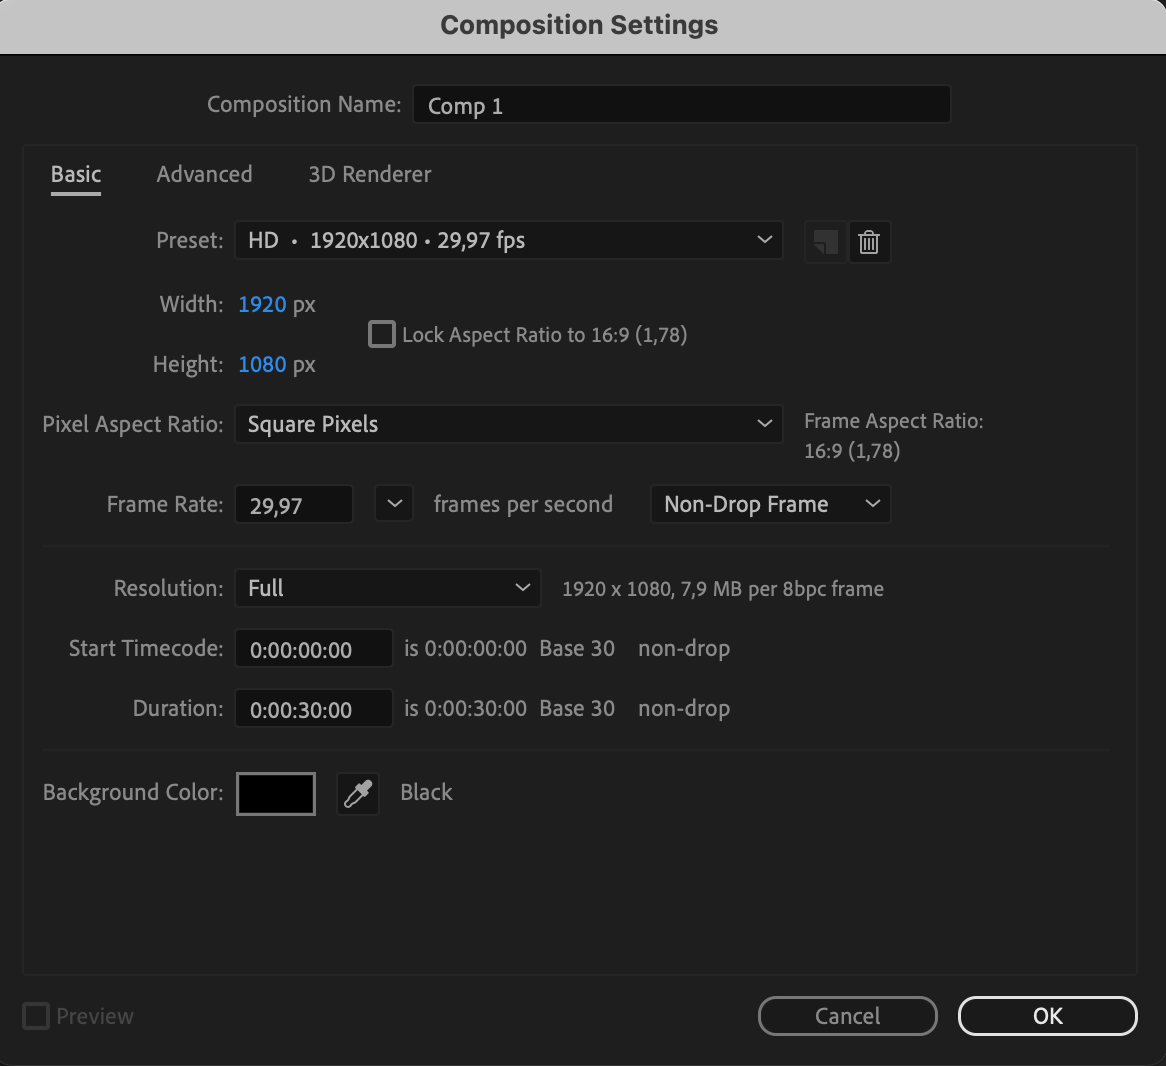Open the 3D Renderer tab
1166x1066 pixels.
pyautogui.click(x=369, y=174)
